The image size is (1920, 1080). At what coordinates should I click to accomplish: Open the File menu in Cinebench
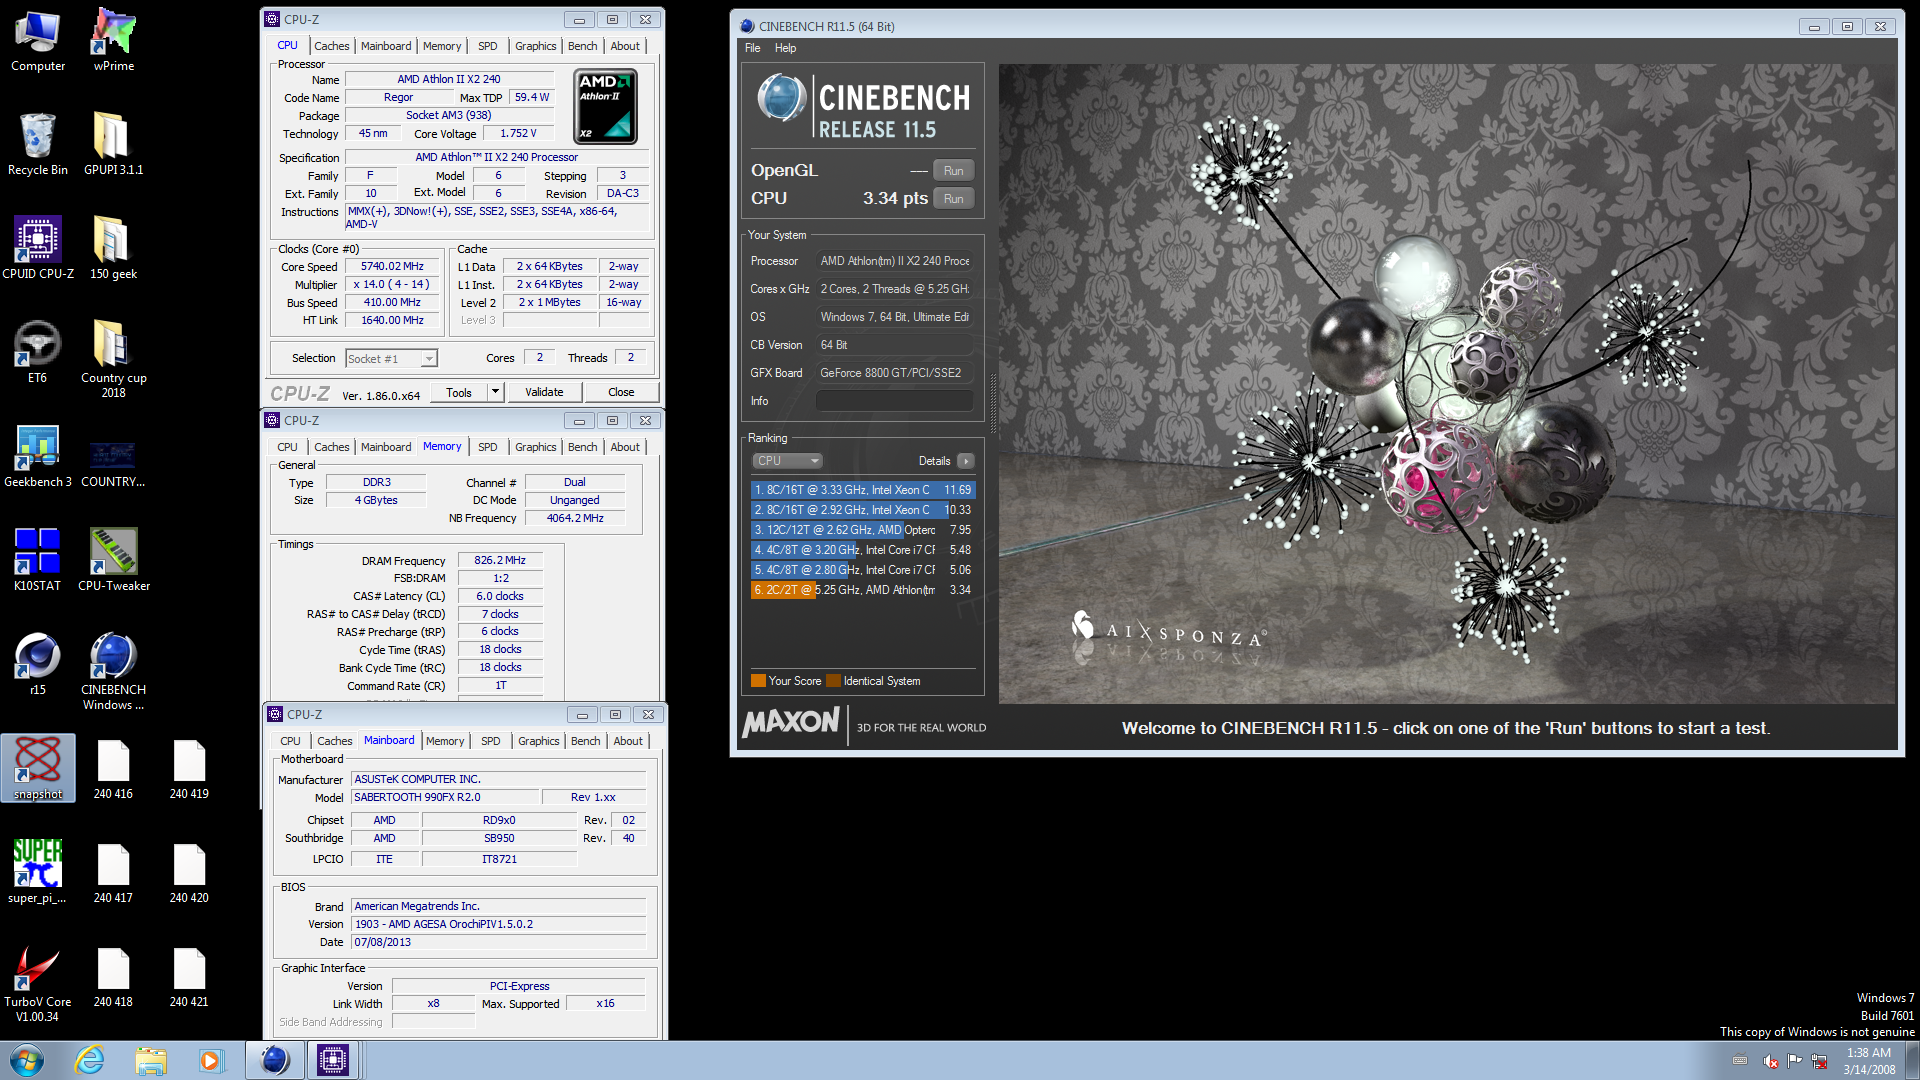pos(753,48)
